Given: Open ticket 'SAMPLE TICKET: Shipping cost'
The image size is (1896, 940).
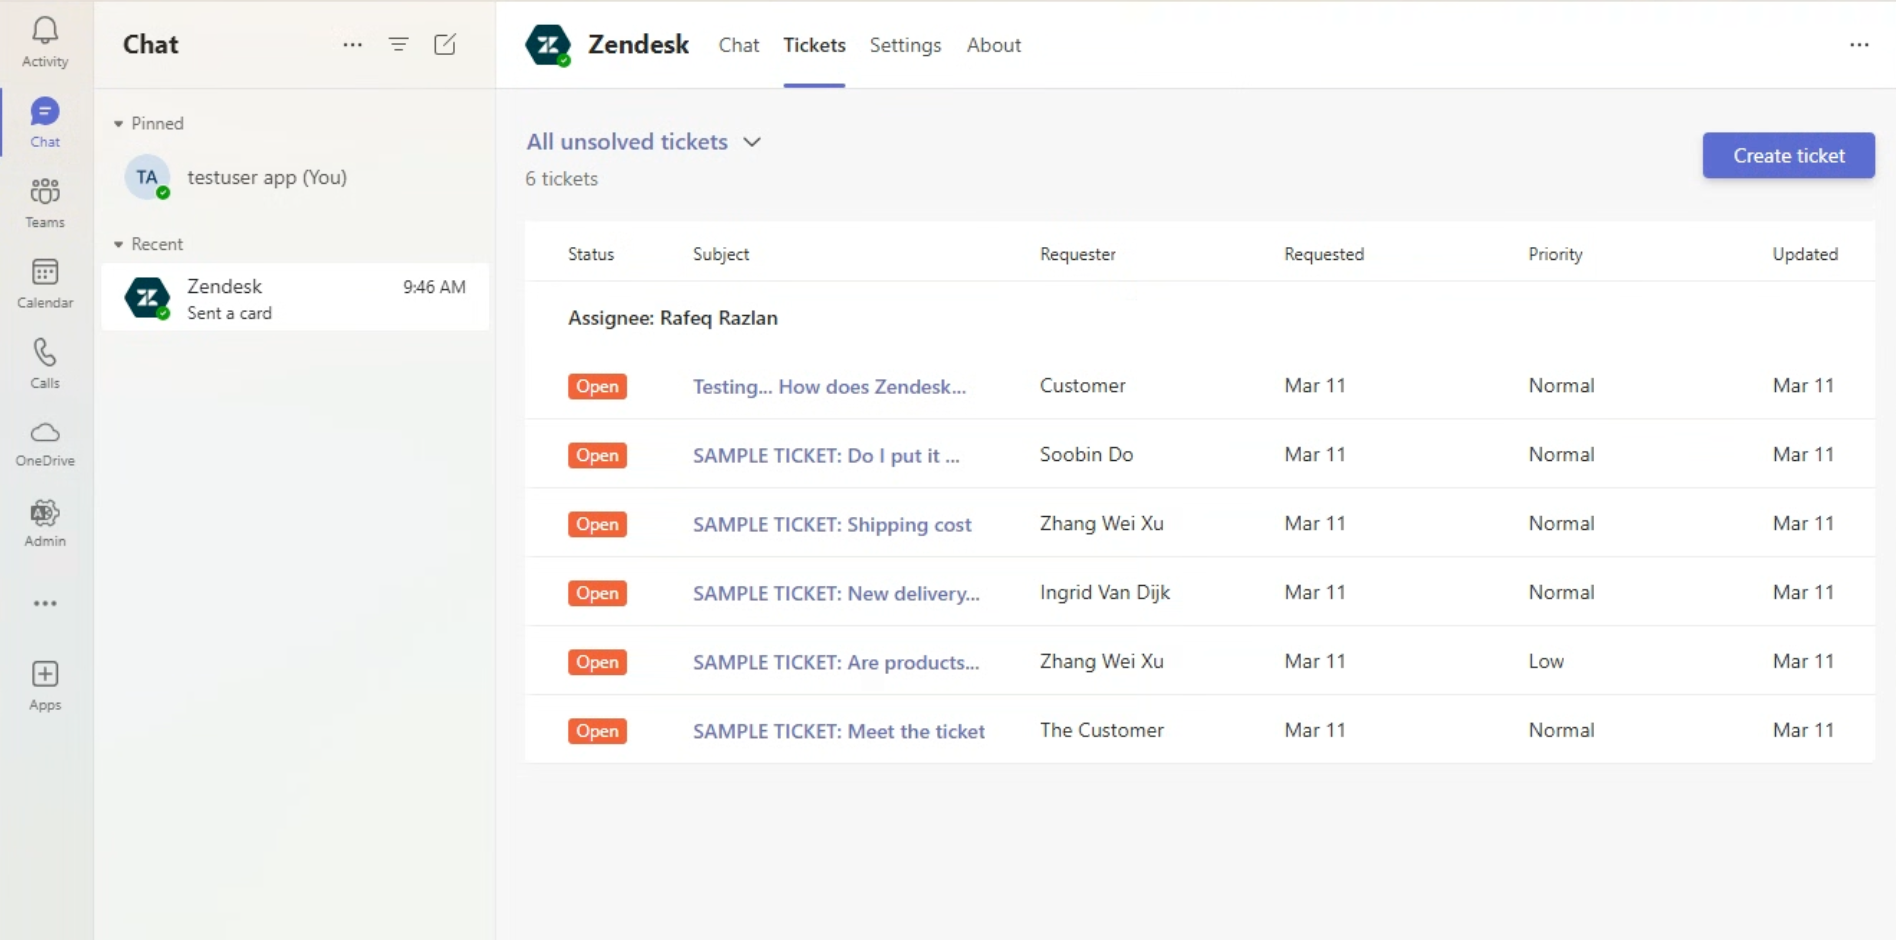Looking at the screenshot, I should coord(832,524).
